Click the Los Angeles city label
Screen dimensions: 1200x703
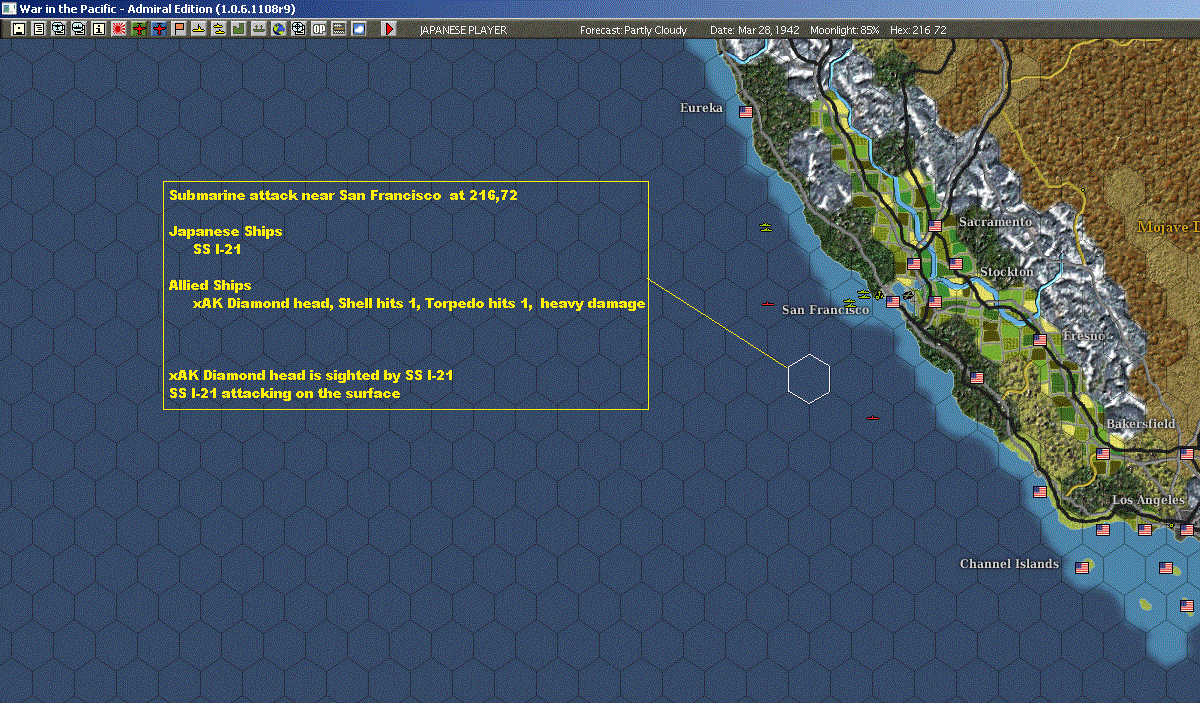tap(1148, 500)
